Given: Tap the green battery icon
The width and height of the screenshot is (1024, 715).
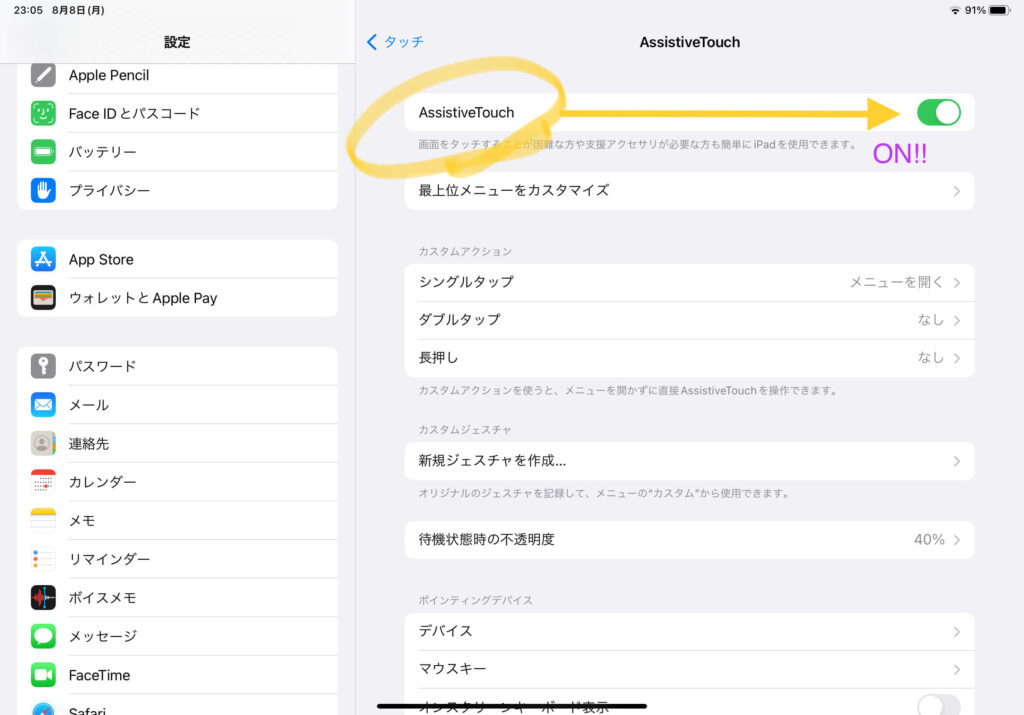Looking at the screenshot, I should click(x=43, y=151).
